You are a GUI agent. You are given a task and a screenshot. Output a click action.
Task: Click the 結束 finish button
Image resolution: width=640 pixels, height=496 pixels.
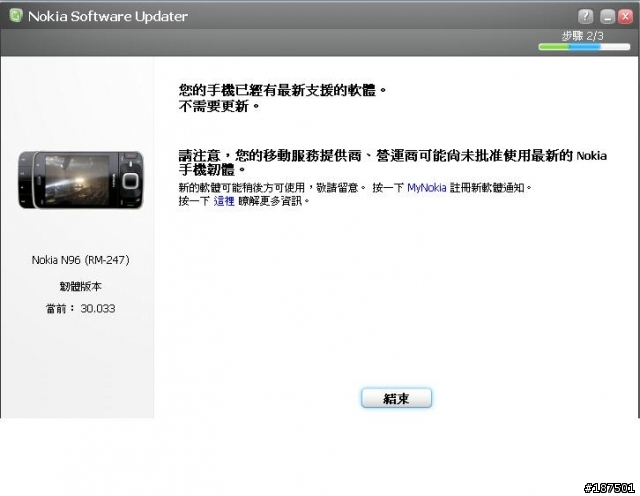pyautogui.click(x=396, y=398)
